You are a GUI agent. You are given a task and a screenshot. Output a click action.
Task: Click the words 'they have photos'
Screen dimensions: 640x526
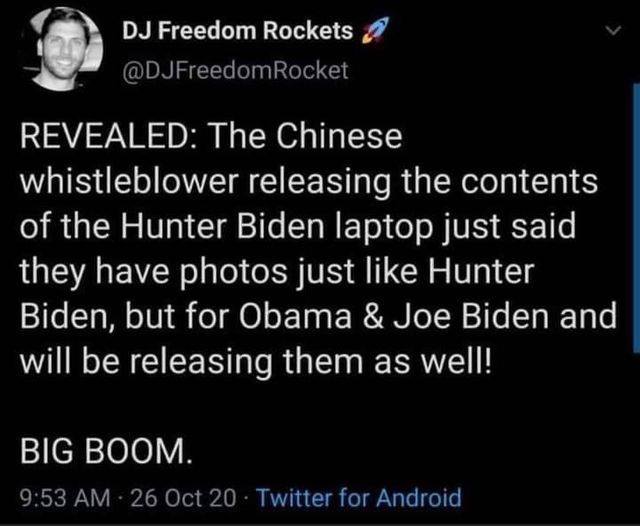point(153,271)
